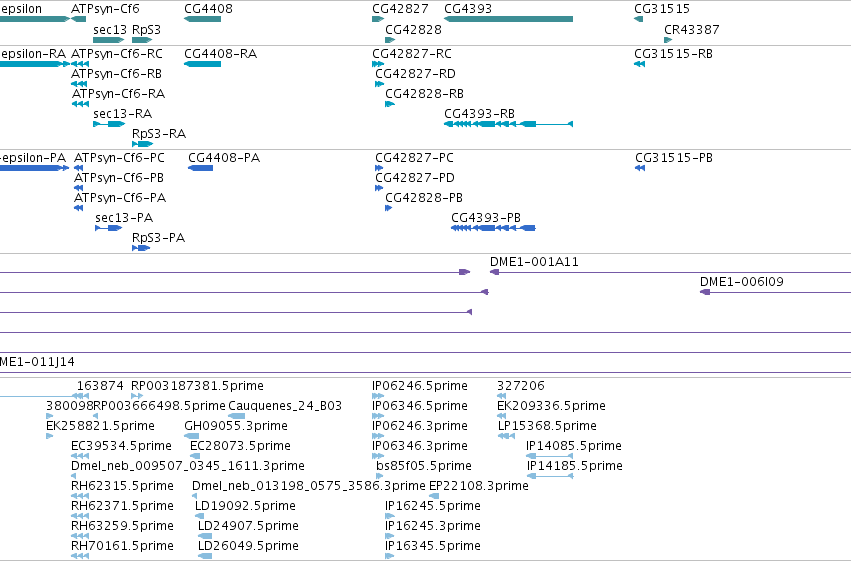Select the CR43387 gene label
Image resolution: width=851 pixels, height=561 pixels.
(692, 29)
